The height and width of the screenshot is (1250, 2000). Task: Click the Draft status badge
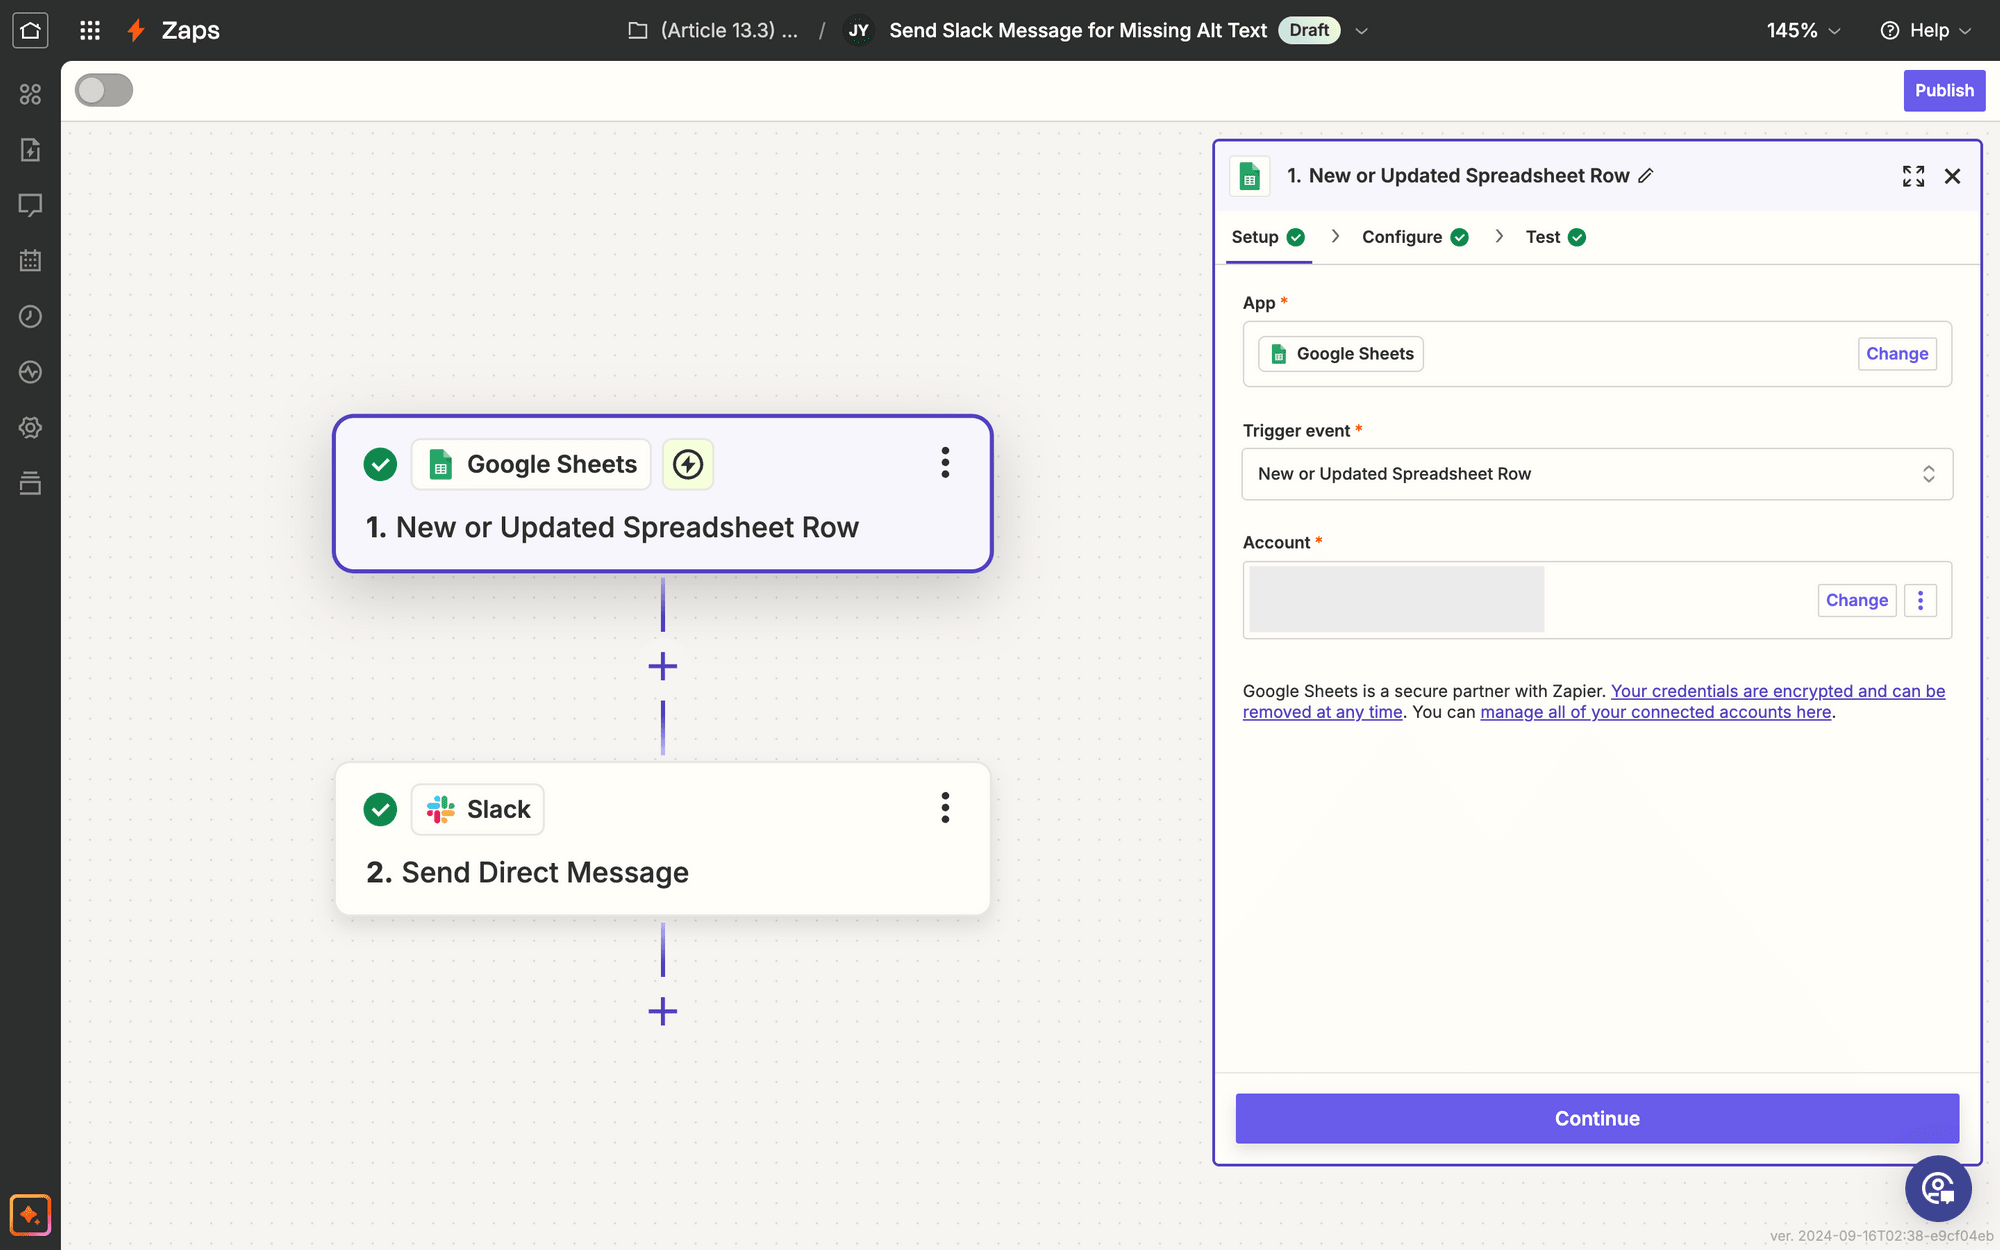click(1309, 30)
